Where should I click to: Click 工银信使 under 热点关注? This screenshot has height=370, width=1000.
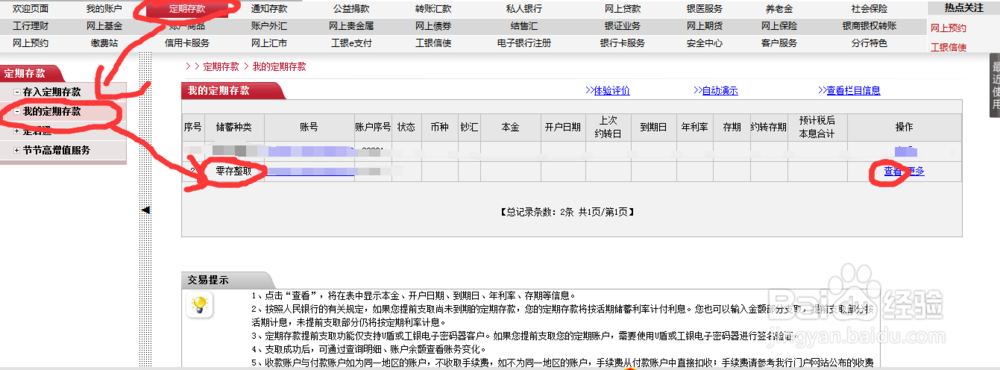click(948, 47)
